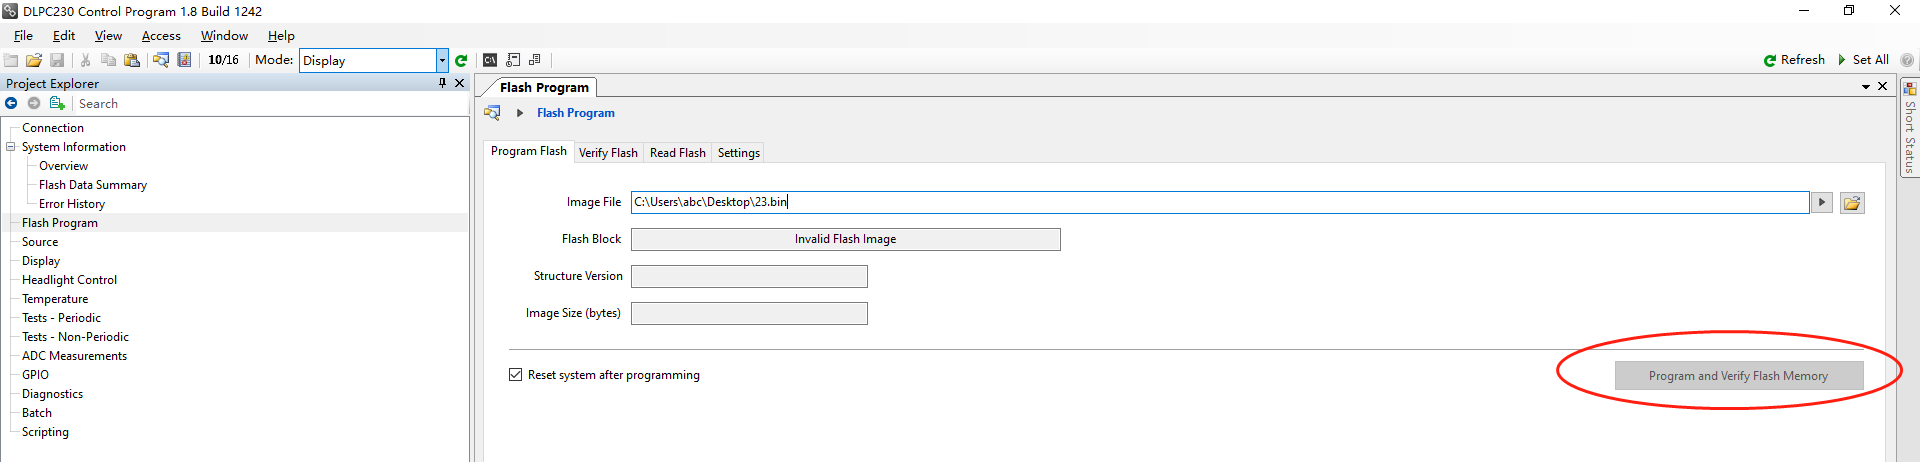Switch to the Verify Flash tab
Viewport: 1920px width, 462px height.
point(608,153)
